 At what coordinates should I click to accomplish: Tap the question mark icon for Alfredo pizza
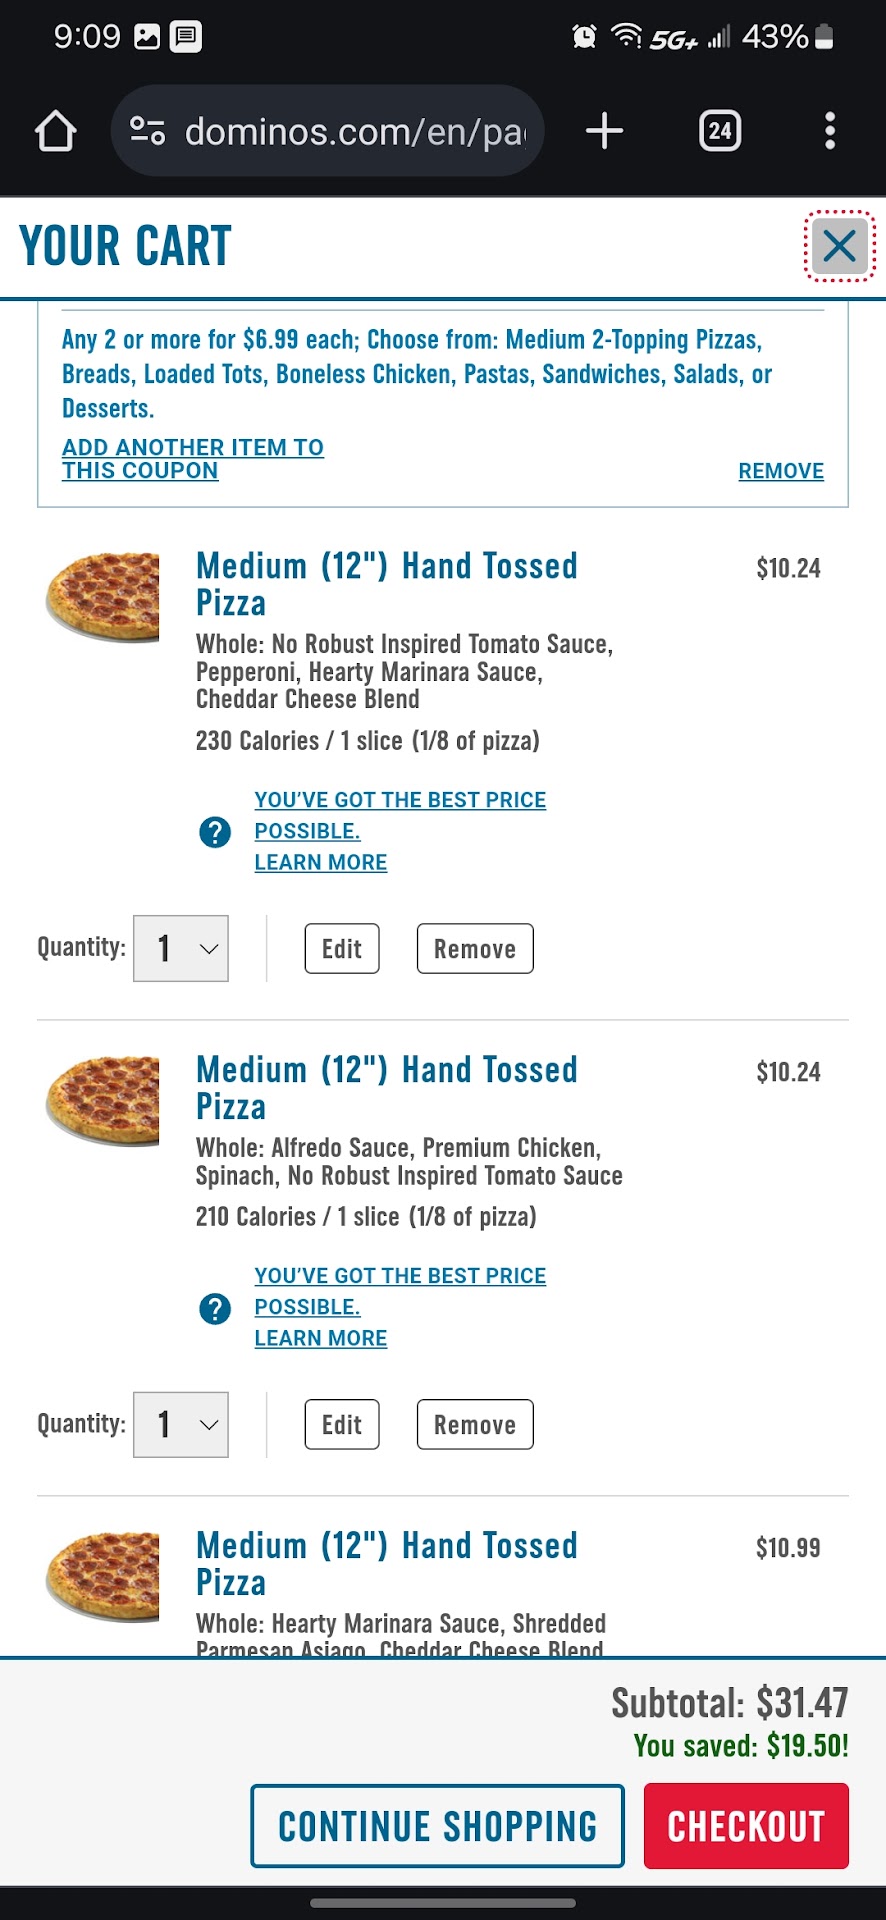pyautogui.click(x=215, y=1308)
